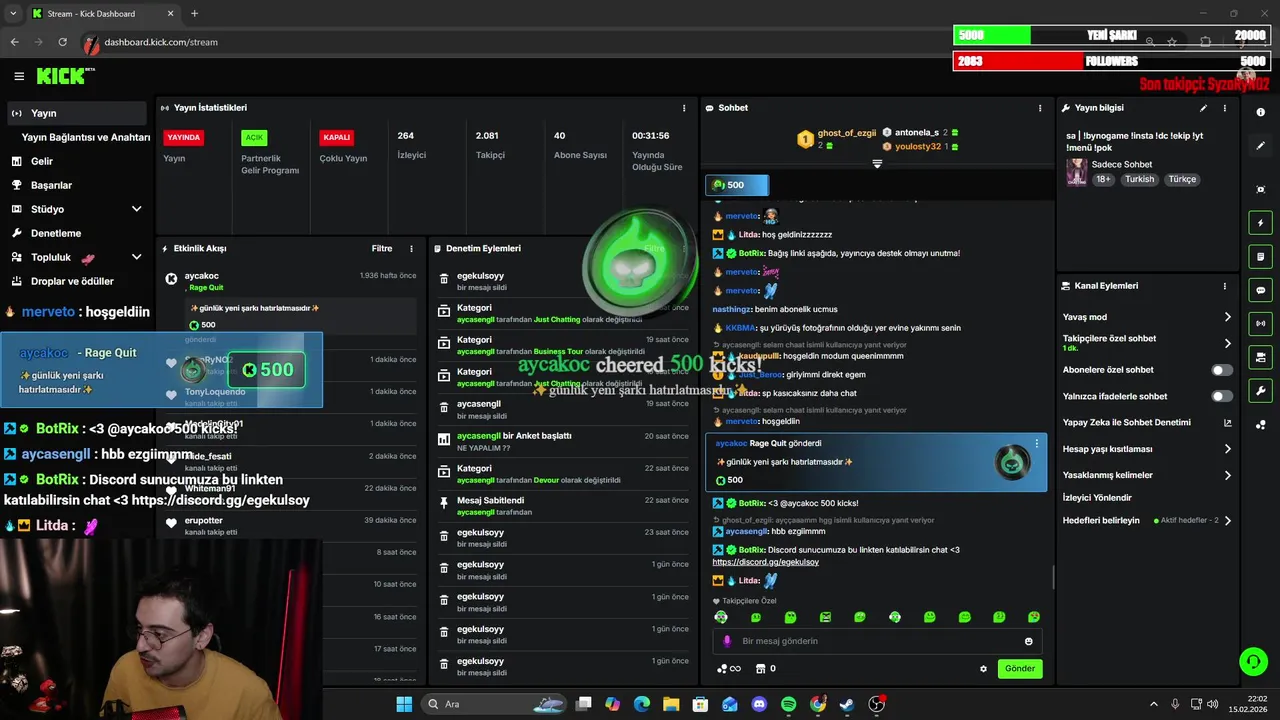The width and height of the screenshot is (1280, 720).
Task: Open the Sohbet panel three-dot menu
Action: pyautogui.click(x=1040, y=108)
